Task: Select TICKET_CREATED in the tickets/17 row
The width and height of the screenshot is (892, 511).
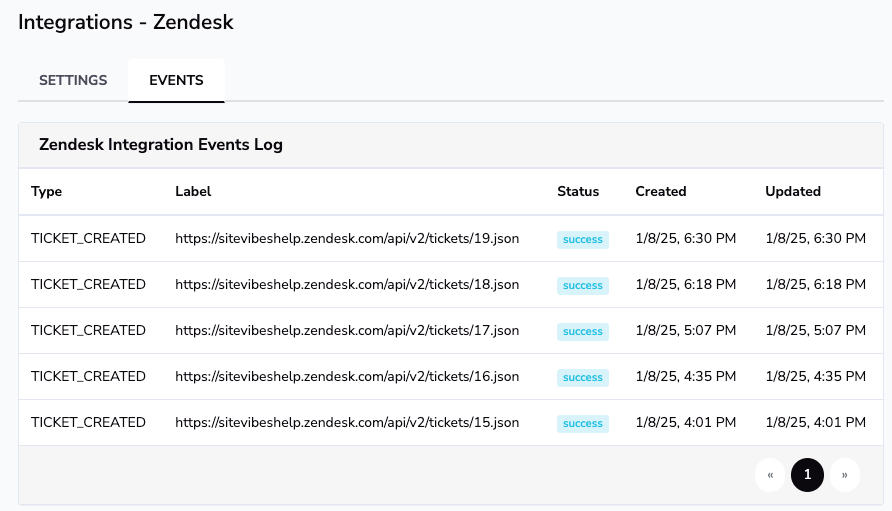Action: pyautogui.click(x=88, y=331)
